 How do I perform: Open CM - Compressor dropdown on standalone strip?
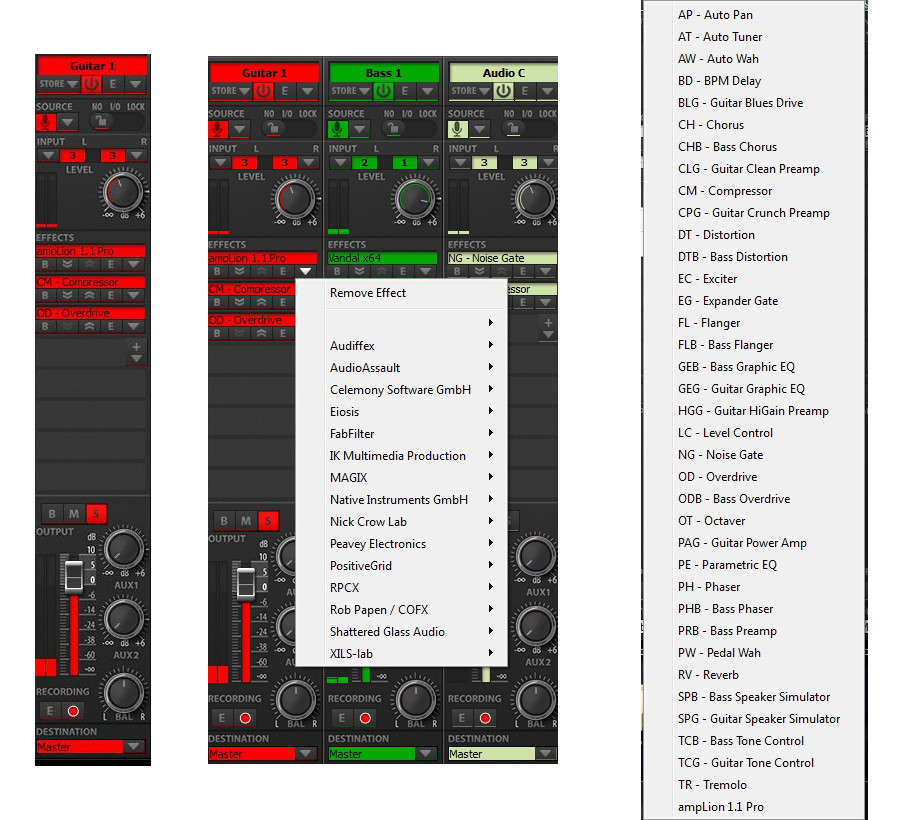(x=134, y=295)
